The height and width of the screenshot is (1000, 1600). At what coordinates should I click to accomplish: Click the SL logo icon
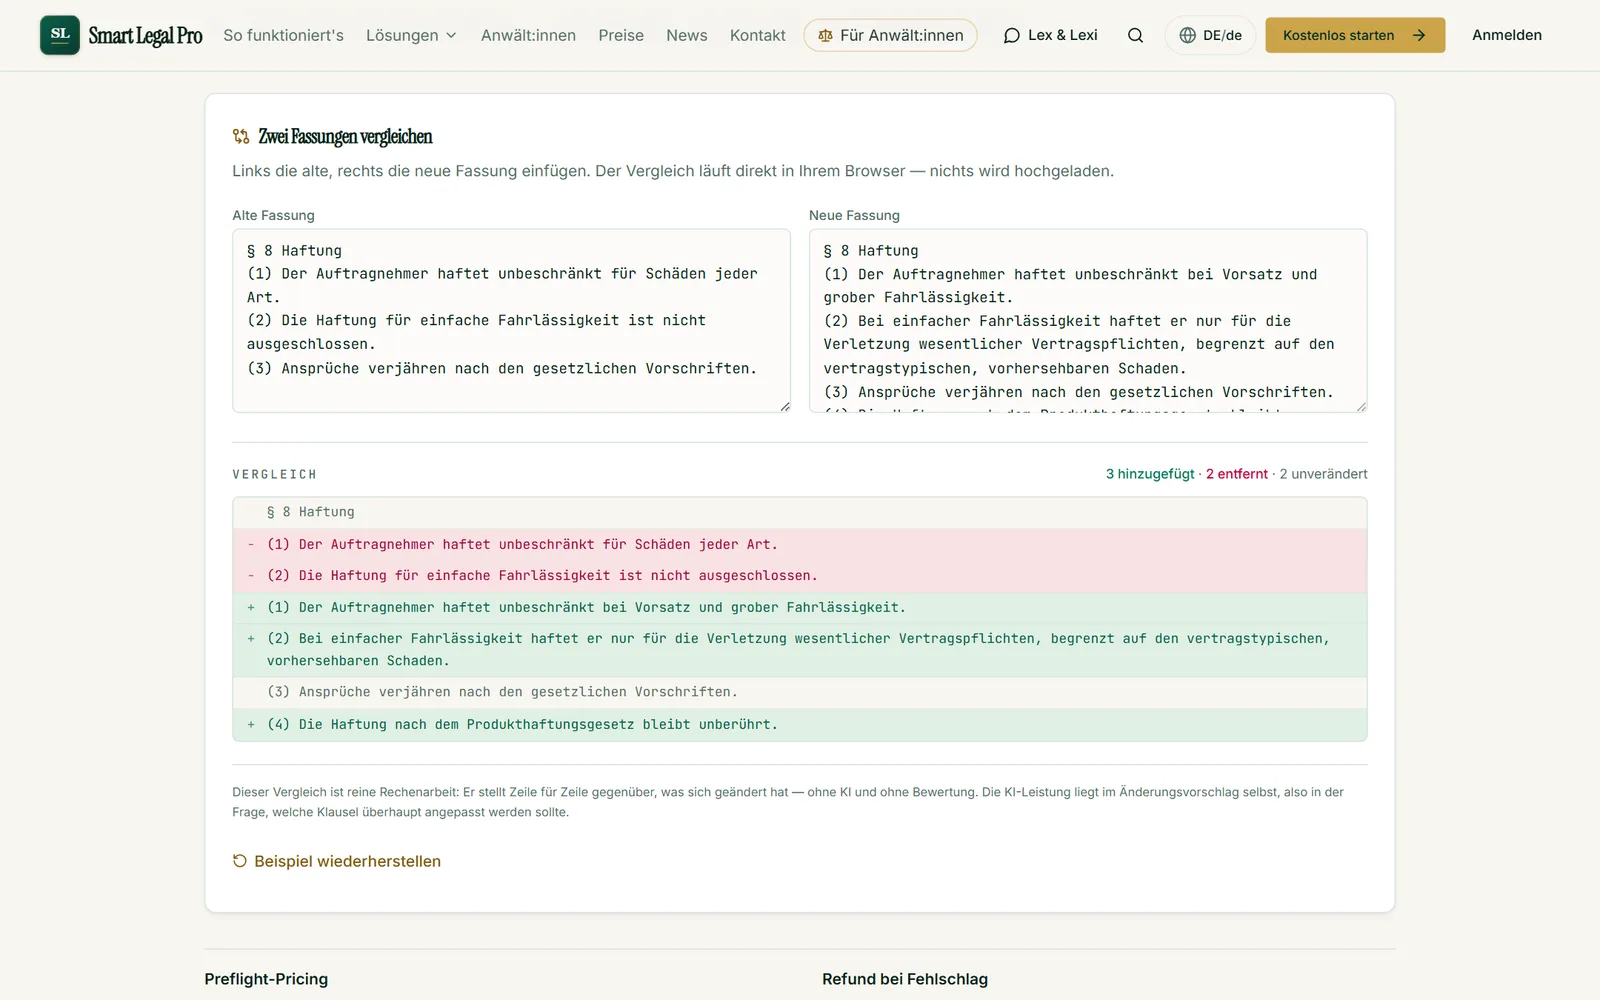[x=60, y=35]
